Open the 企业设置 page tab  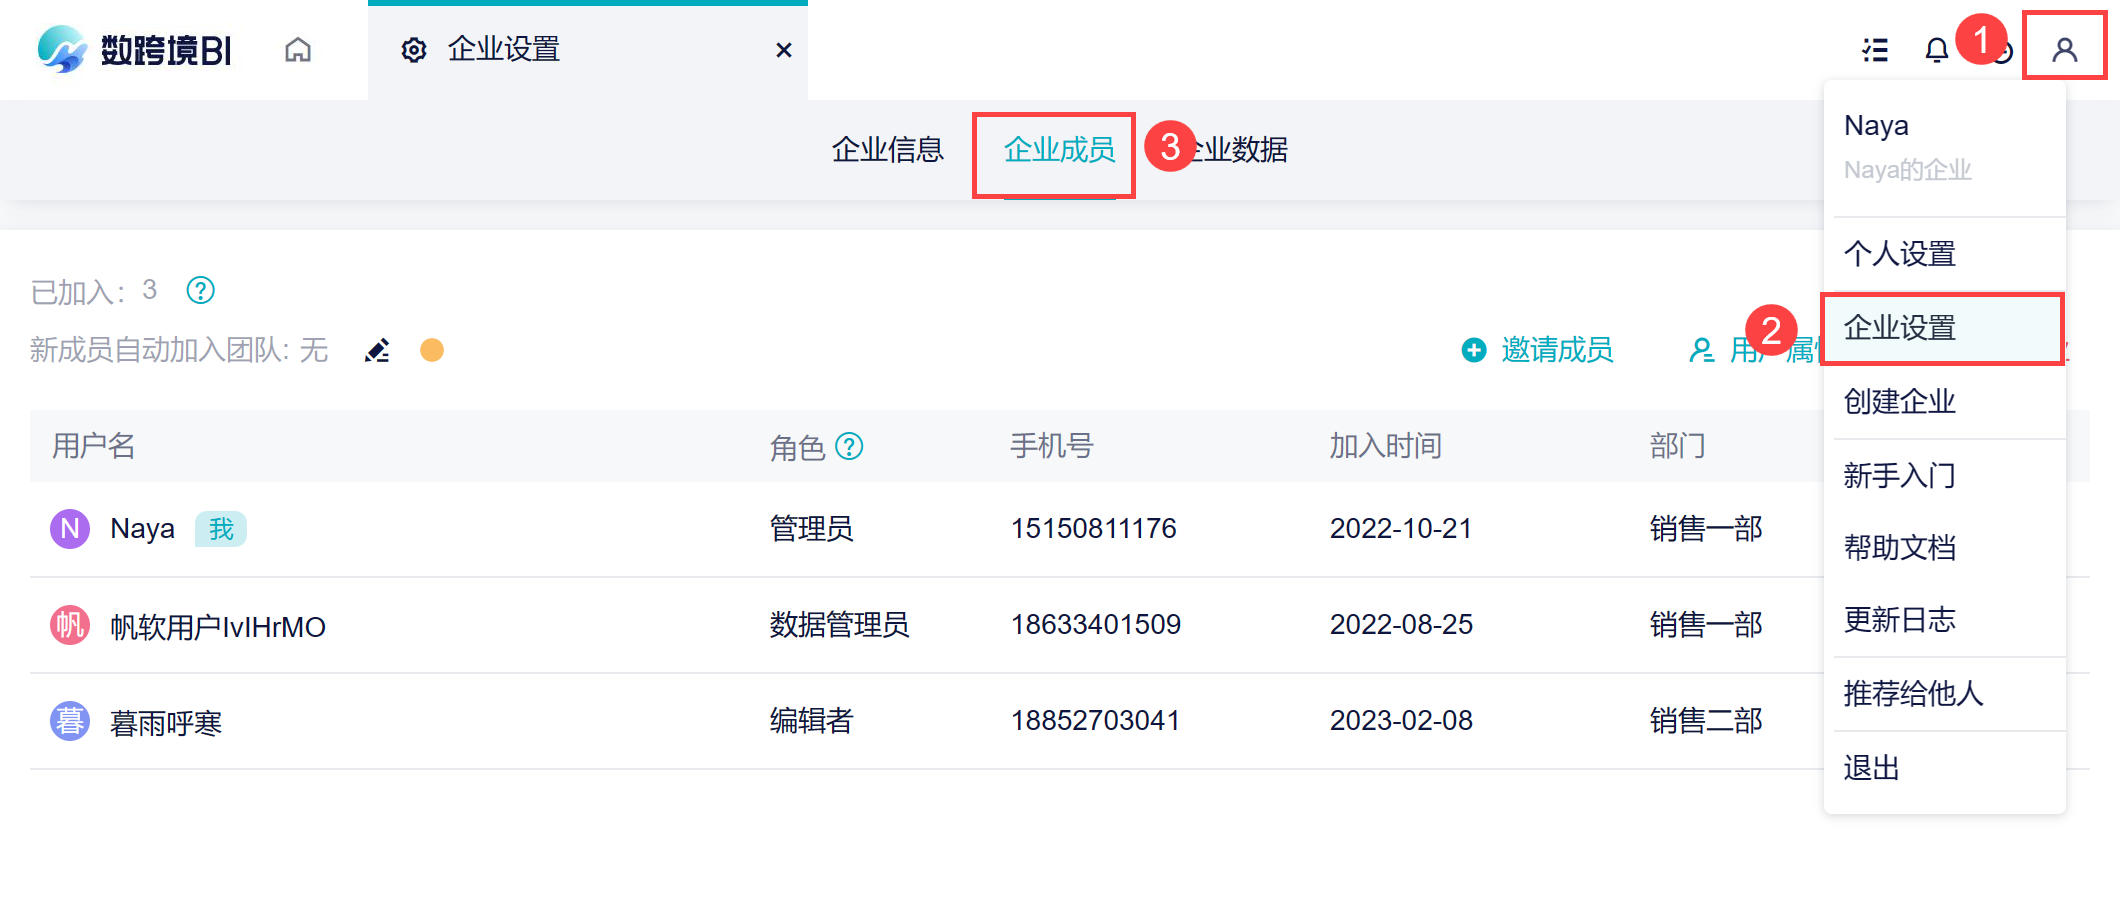coord(588,50)
